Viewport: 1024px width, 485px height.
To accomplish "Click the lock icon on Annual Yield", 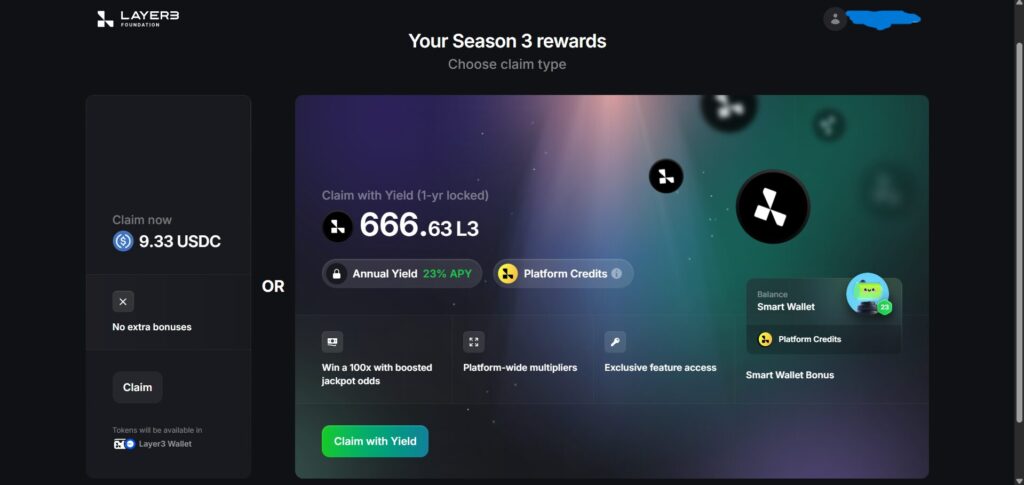I will coord(336,274).
